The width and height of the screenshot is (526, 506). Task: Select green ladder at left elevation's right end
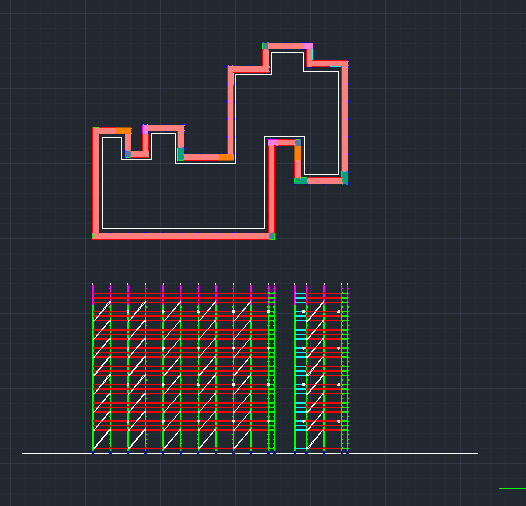[271, 371]
